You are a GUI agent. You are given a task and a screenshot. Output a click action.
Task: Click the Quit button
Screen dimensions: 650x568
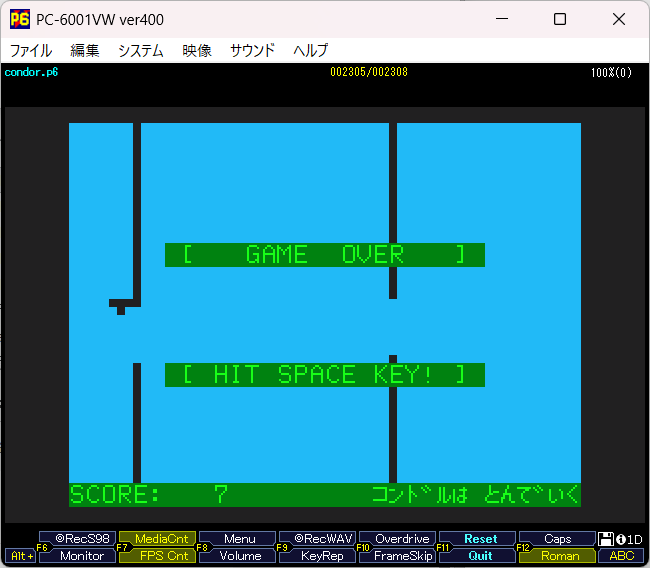point(480,556)
